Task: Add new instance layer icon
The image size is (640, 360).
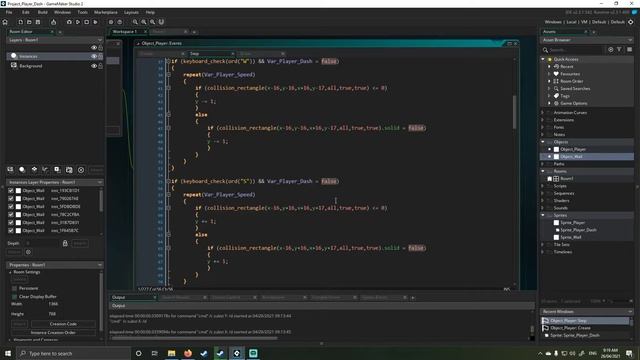Action: pos(22,169)
